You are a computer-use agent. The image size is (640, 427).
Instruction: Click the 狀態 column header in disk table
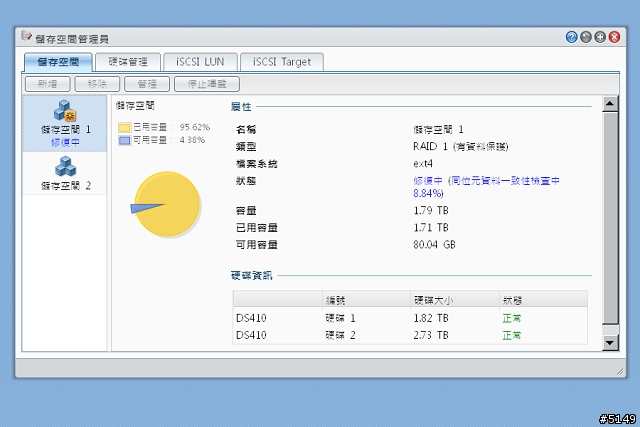543,300
